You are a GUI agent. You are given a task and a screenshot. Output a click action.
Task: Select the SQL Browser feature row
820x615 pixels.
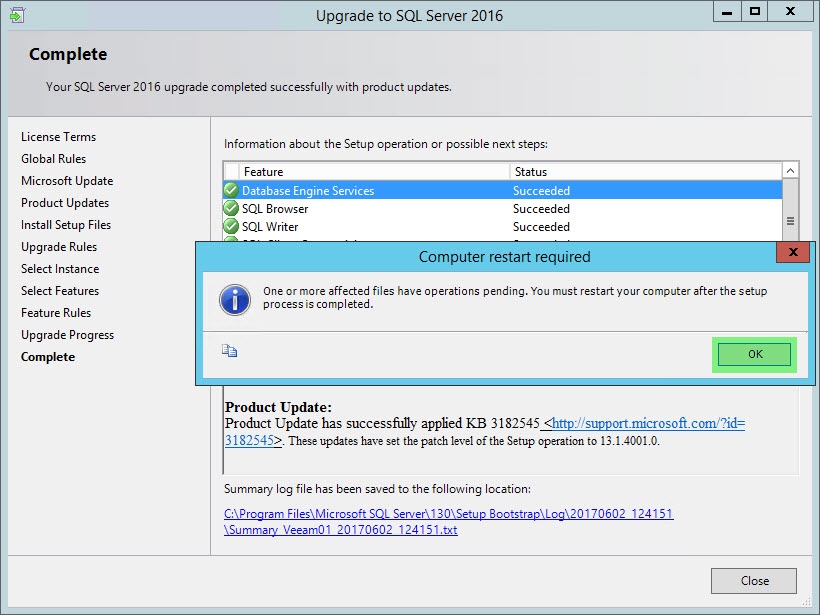point(503,209)
